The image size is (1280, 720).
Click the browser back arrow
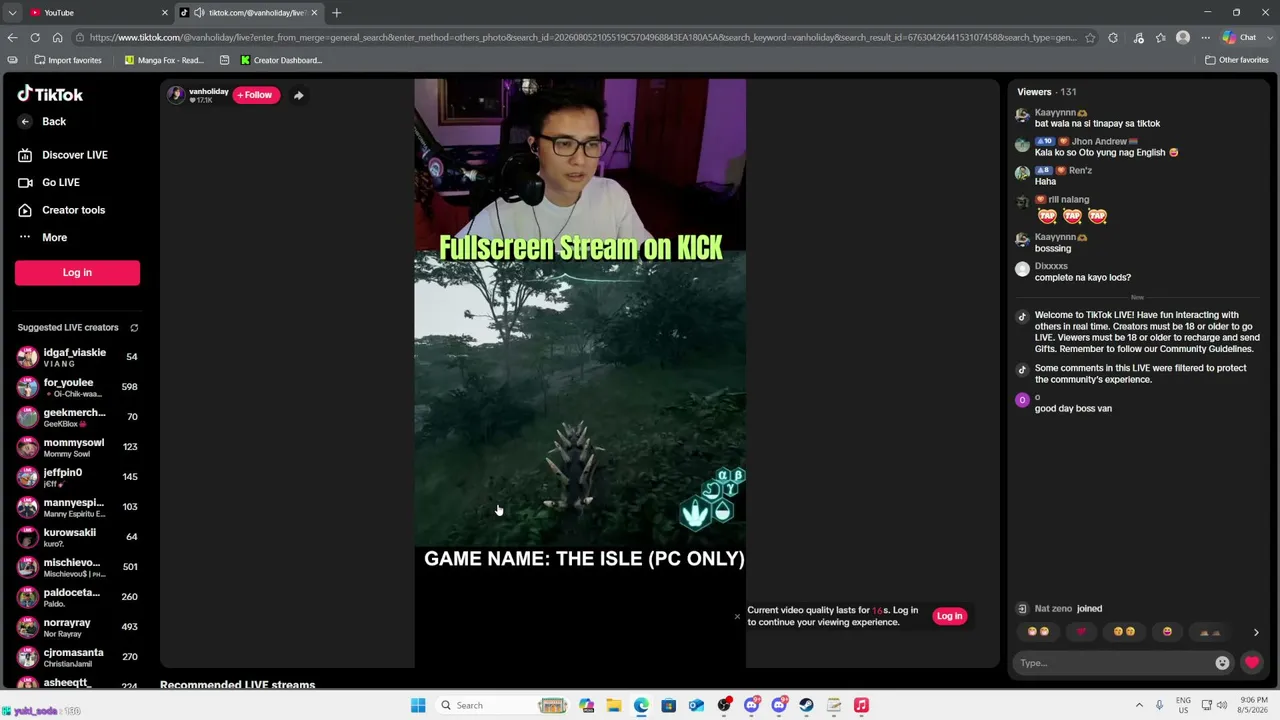coord(12,38)
